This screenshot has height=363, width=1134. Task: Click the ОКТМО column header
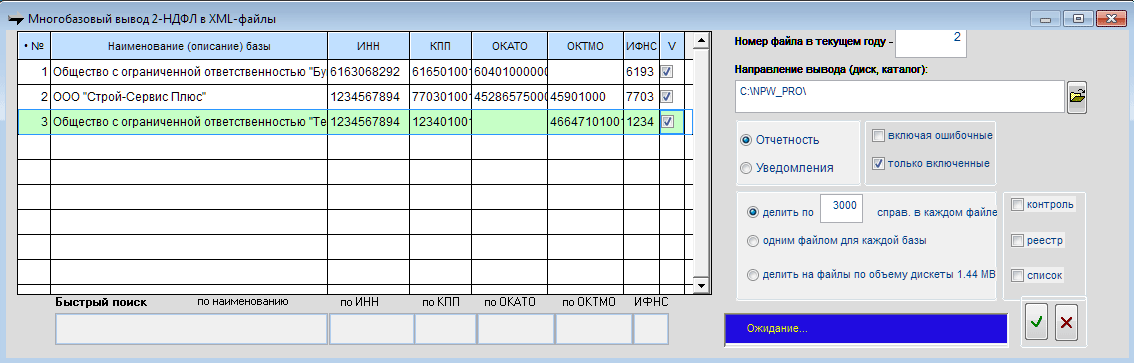click(x=585, y=46)
